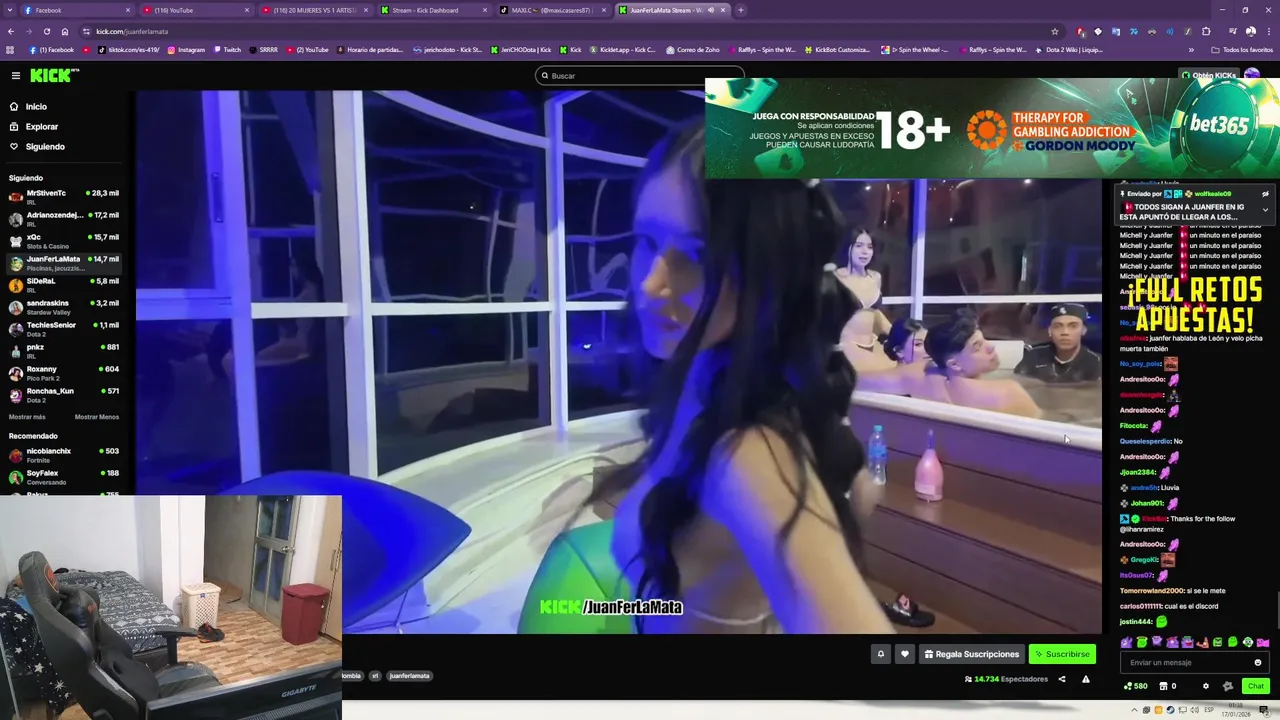This screenshot has width=1280, height=720.
Task: Open xQc channel in the sidebar
Action: [64, 240]
